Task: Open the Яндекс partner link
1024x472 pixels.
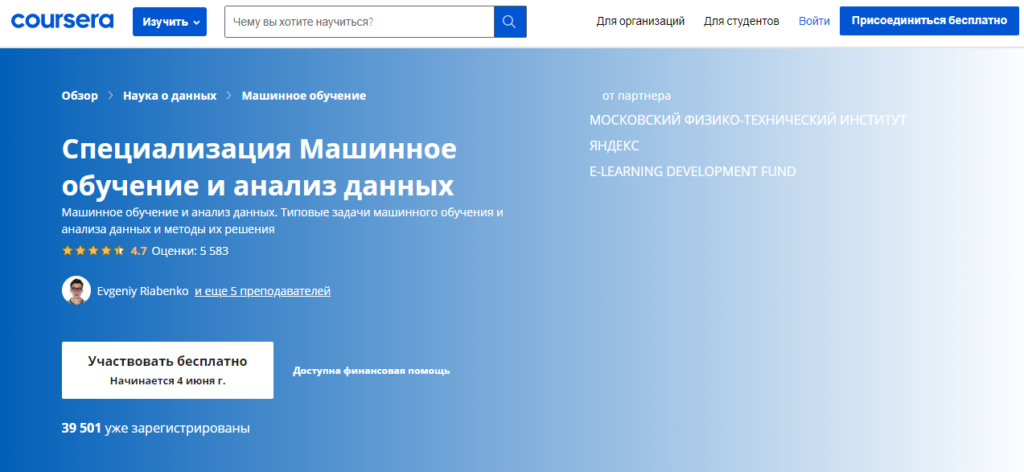Action: click(x=614, y=146)
